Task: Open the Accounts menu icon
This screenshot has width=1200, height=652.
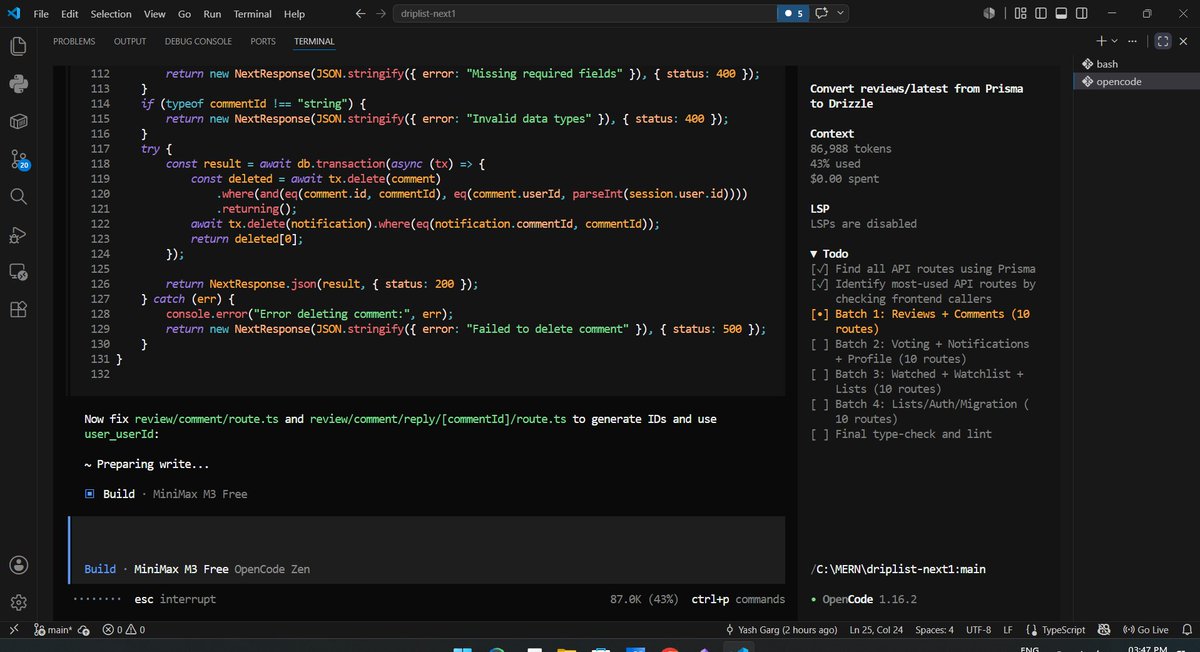Action: point(17,565)
